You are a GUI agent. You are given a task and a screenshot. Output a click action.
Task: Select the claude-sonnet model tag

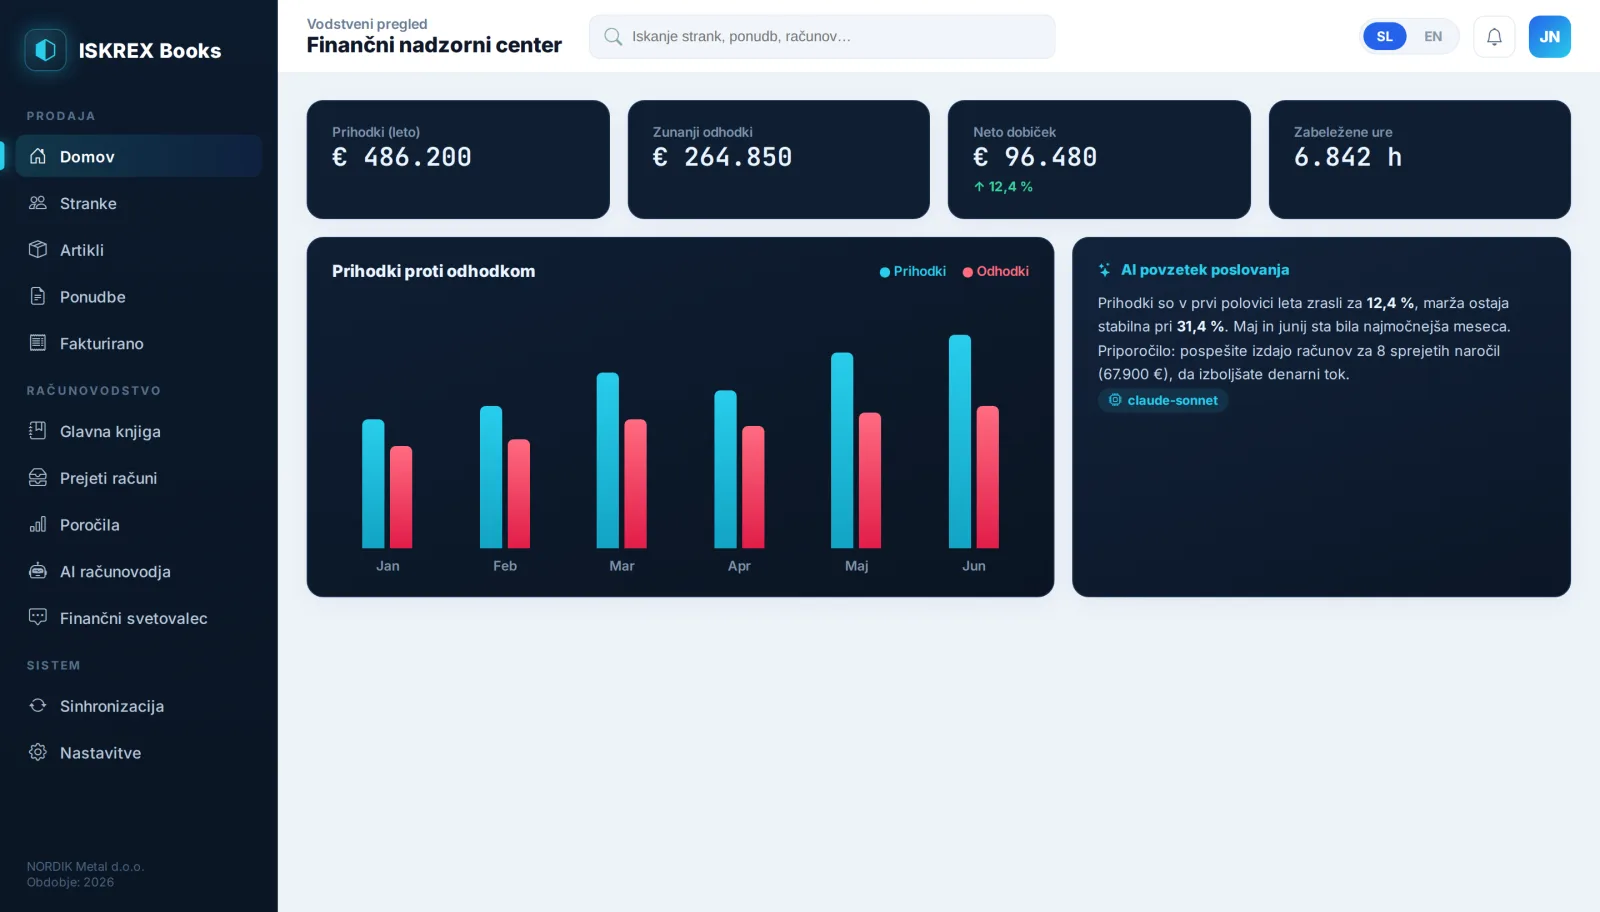(x=1163, y=400)
